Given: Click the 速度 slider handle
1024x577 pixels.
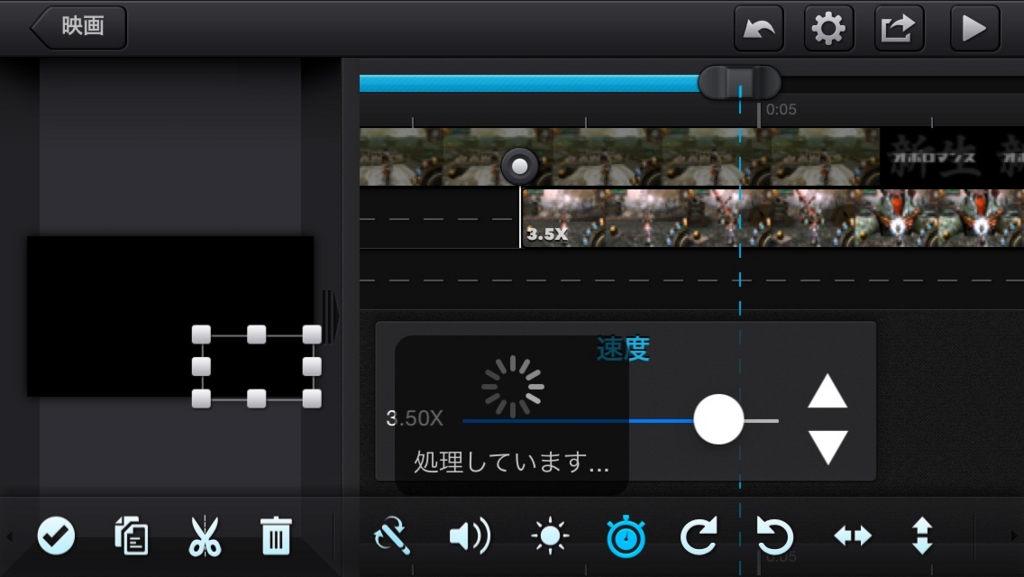Looking at the screenshot, I should pos(719,420).
